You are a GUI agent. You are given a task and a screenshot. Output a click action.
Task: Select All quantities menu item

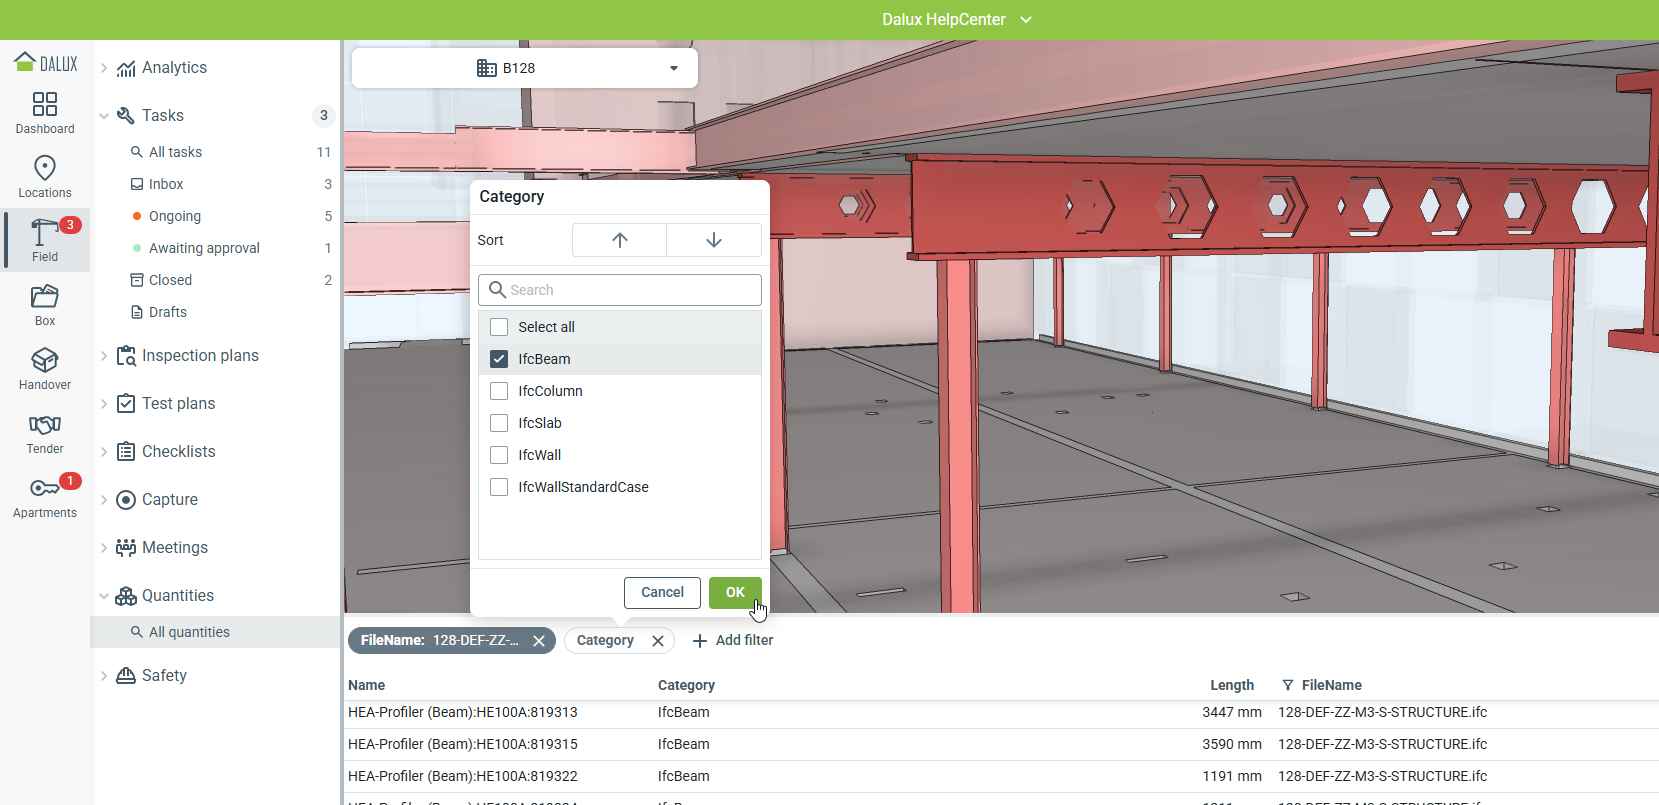click(x=189, y=632)
